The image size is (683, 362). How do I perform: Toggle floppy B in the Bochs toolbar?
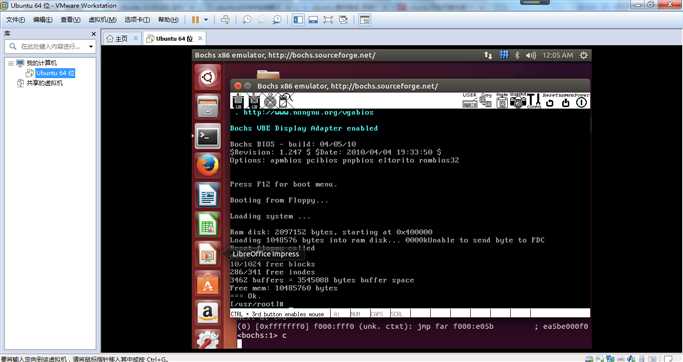(x=254, y=101)
